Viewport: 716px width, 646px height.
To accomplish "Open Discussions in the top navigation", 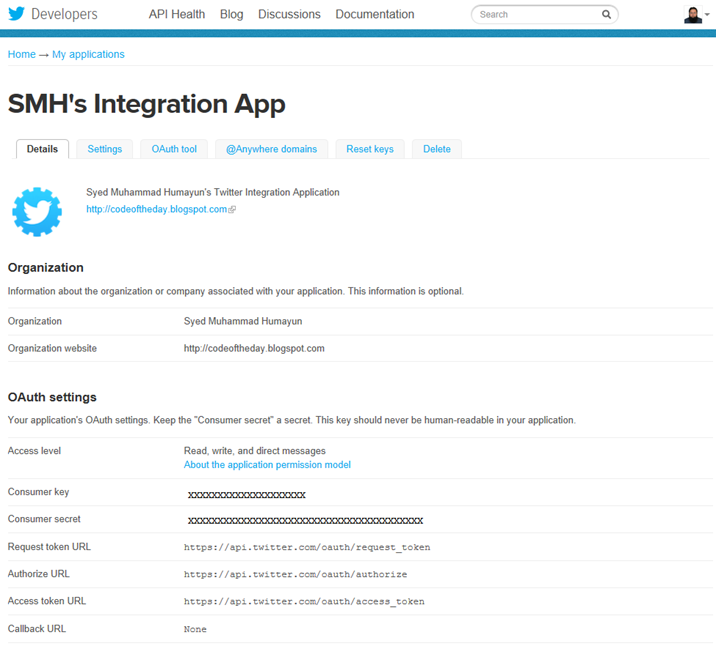I will coord(289,14).
